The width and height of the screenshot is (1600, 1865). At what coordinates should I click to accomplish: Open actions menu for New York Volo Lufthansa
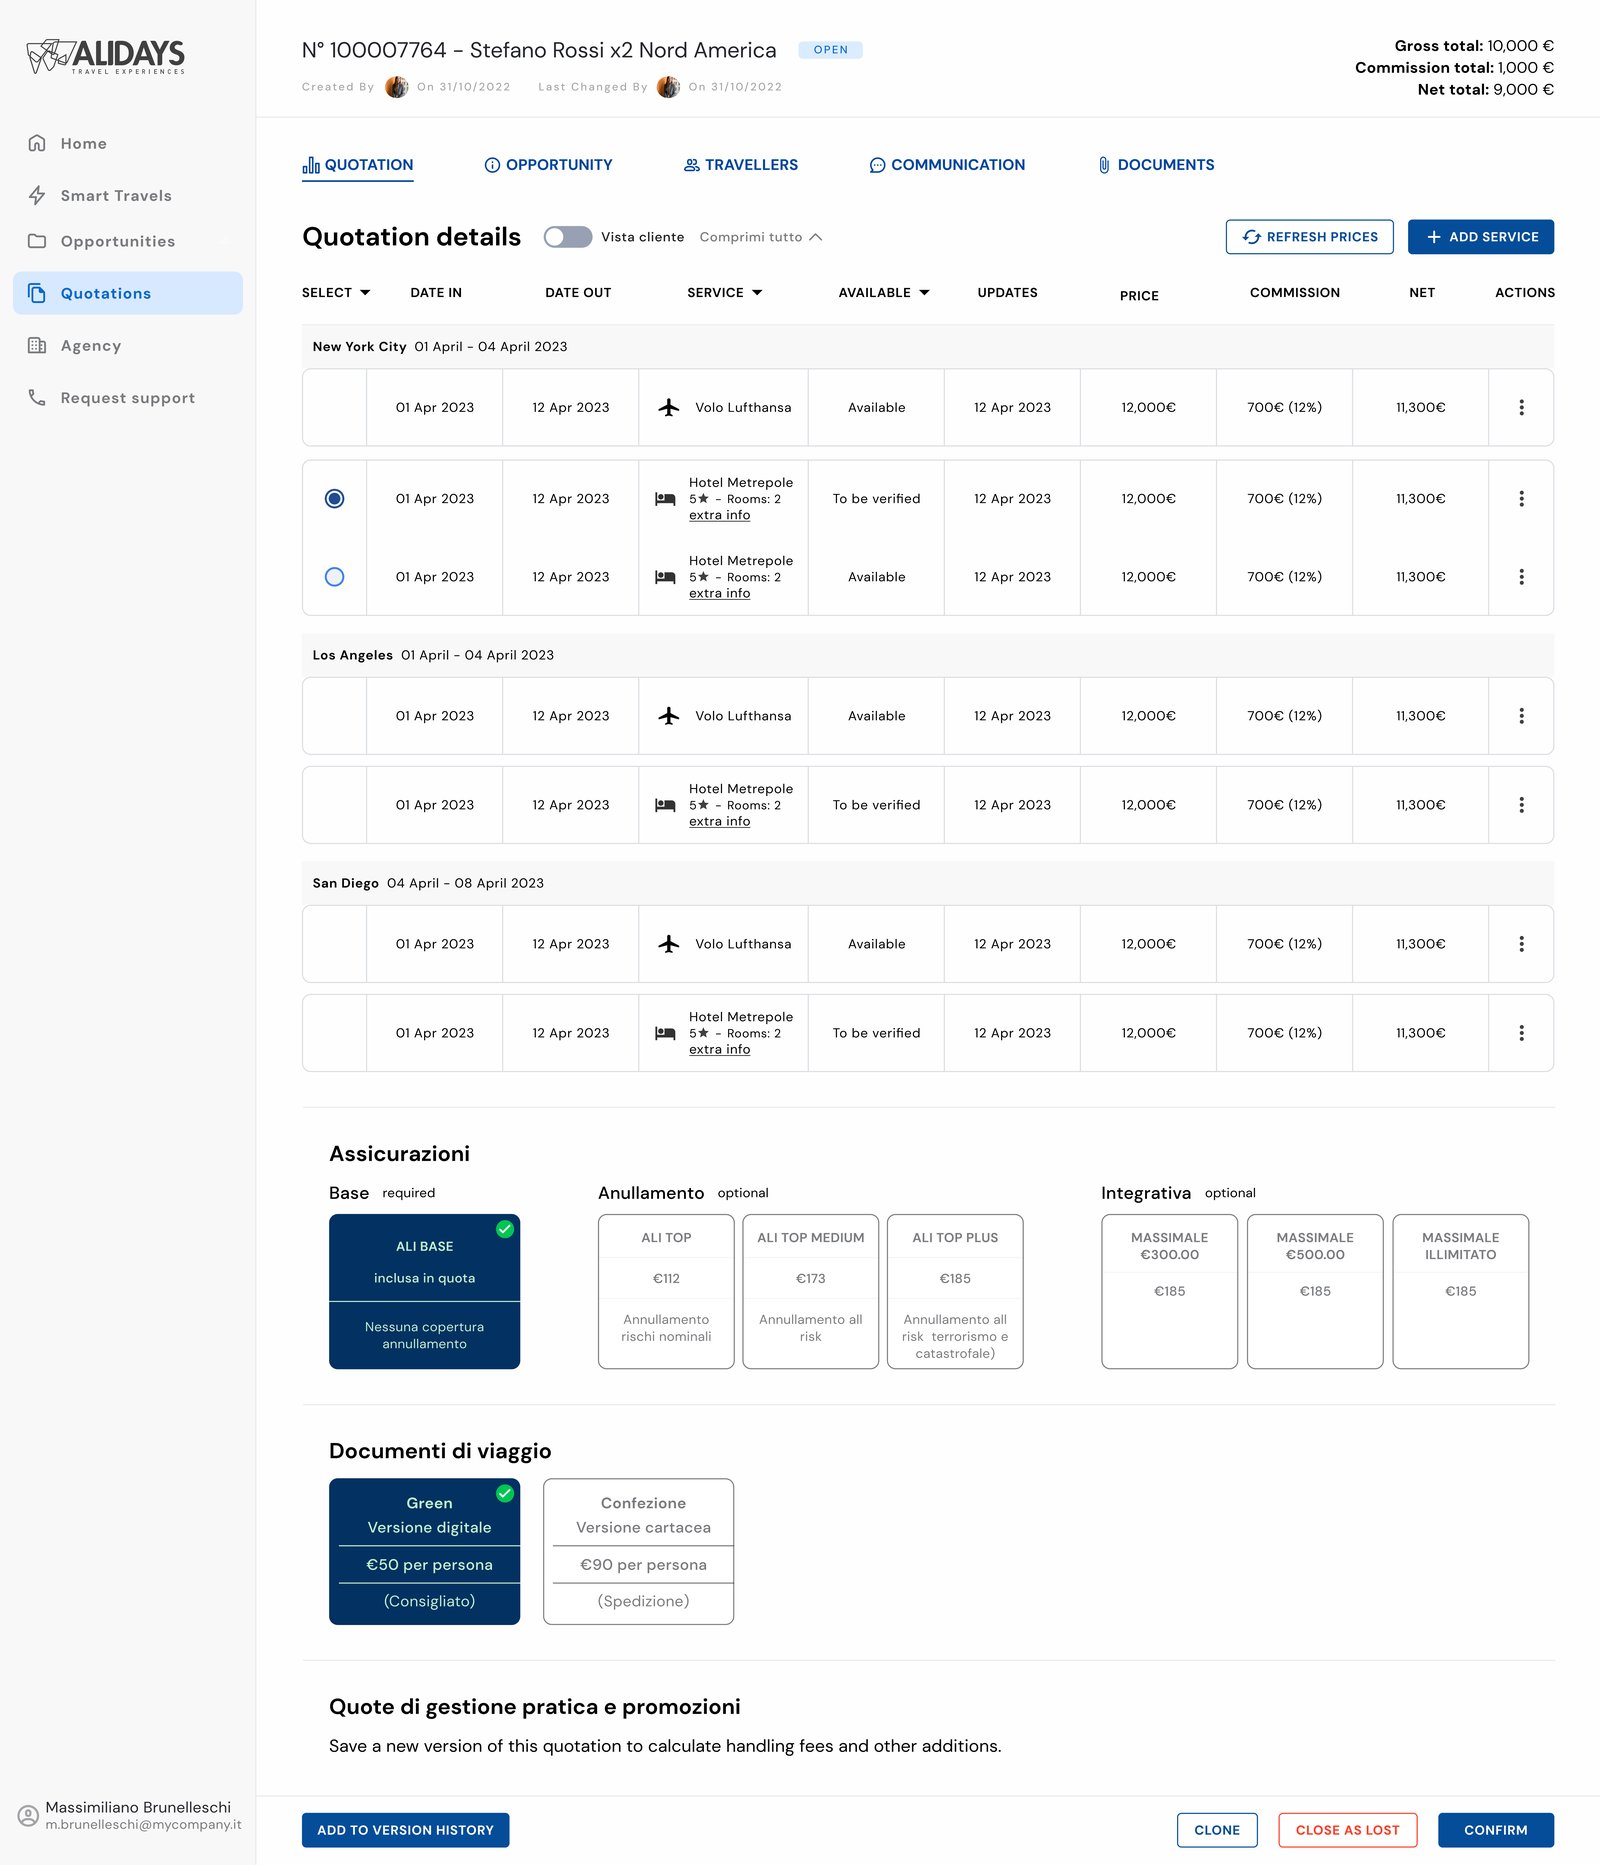1521,407
